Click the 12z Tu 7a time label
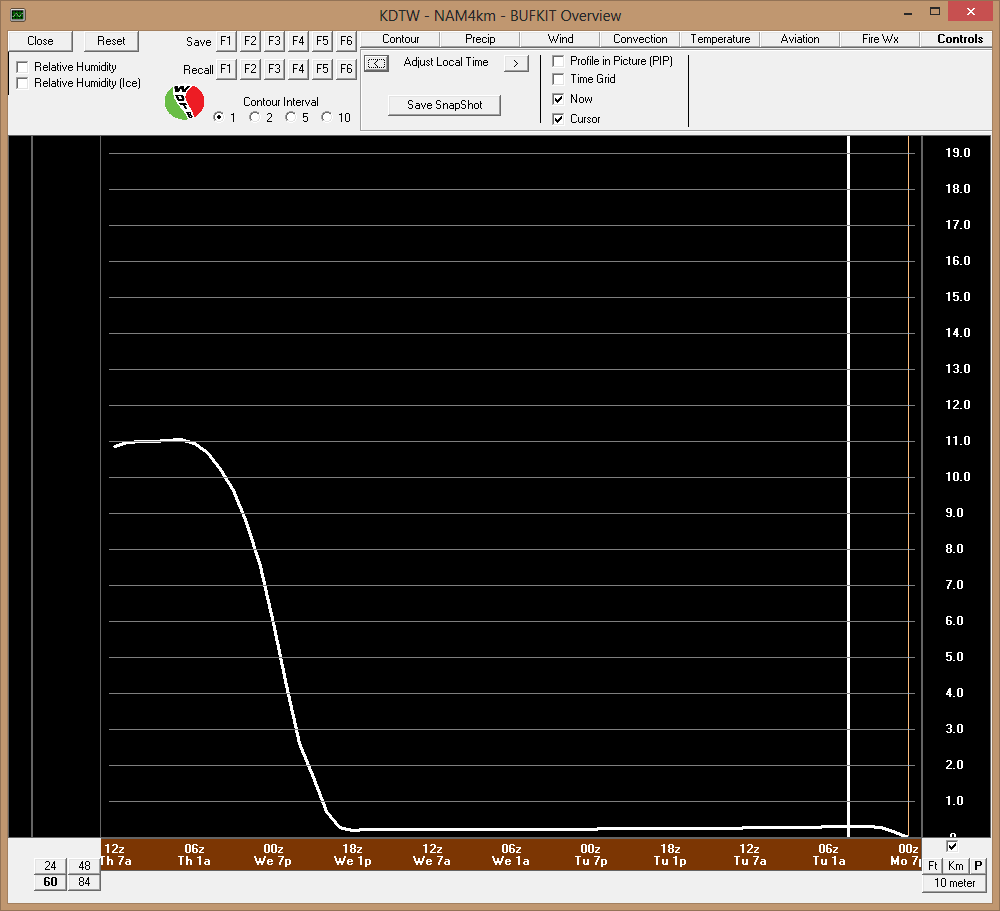1000x911 pixels. (749, 855)
